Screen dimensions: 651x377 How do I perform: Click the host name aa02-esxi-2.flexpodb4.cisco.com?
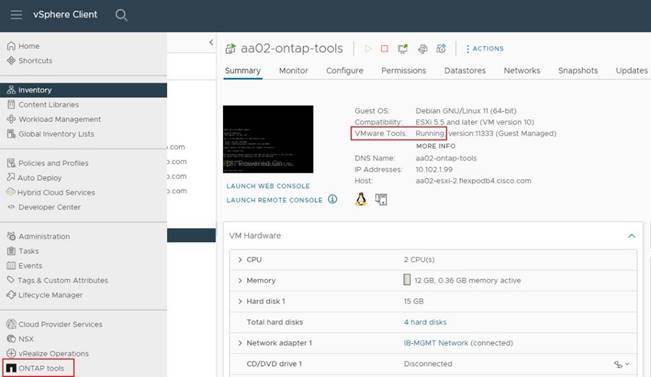click(x=473, y=181)
